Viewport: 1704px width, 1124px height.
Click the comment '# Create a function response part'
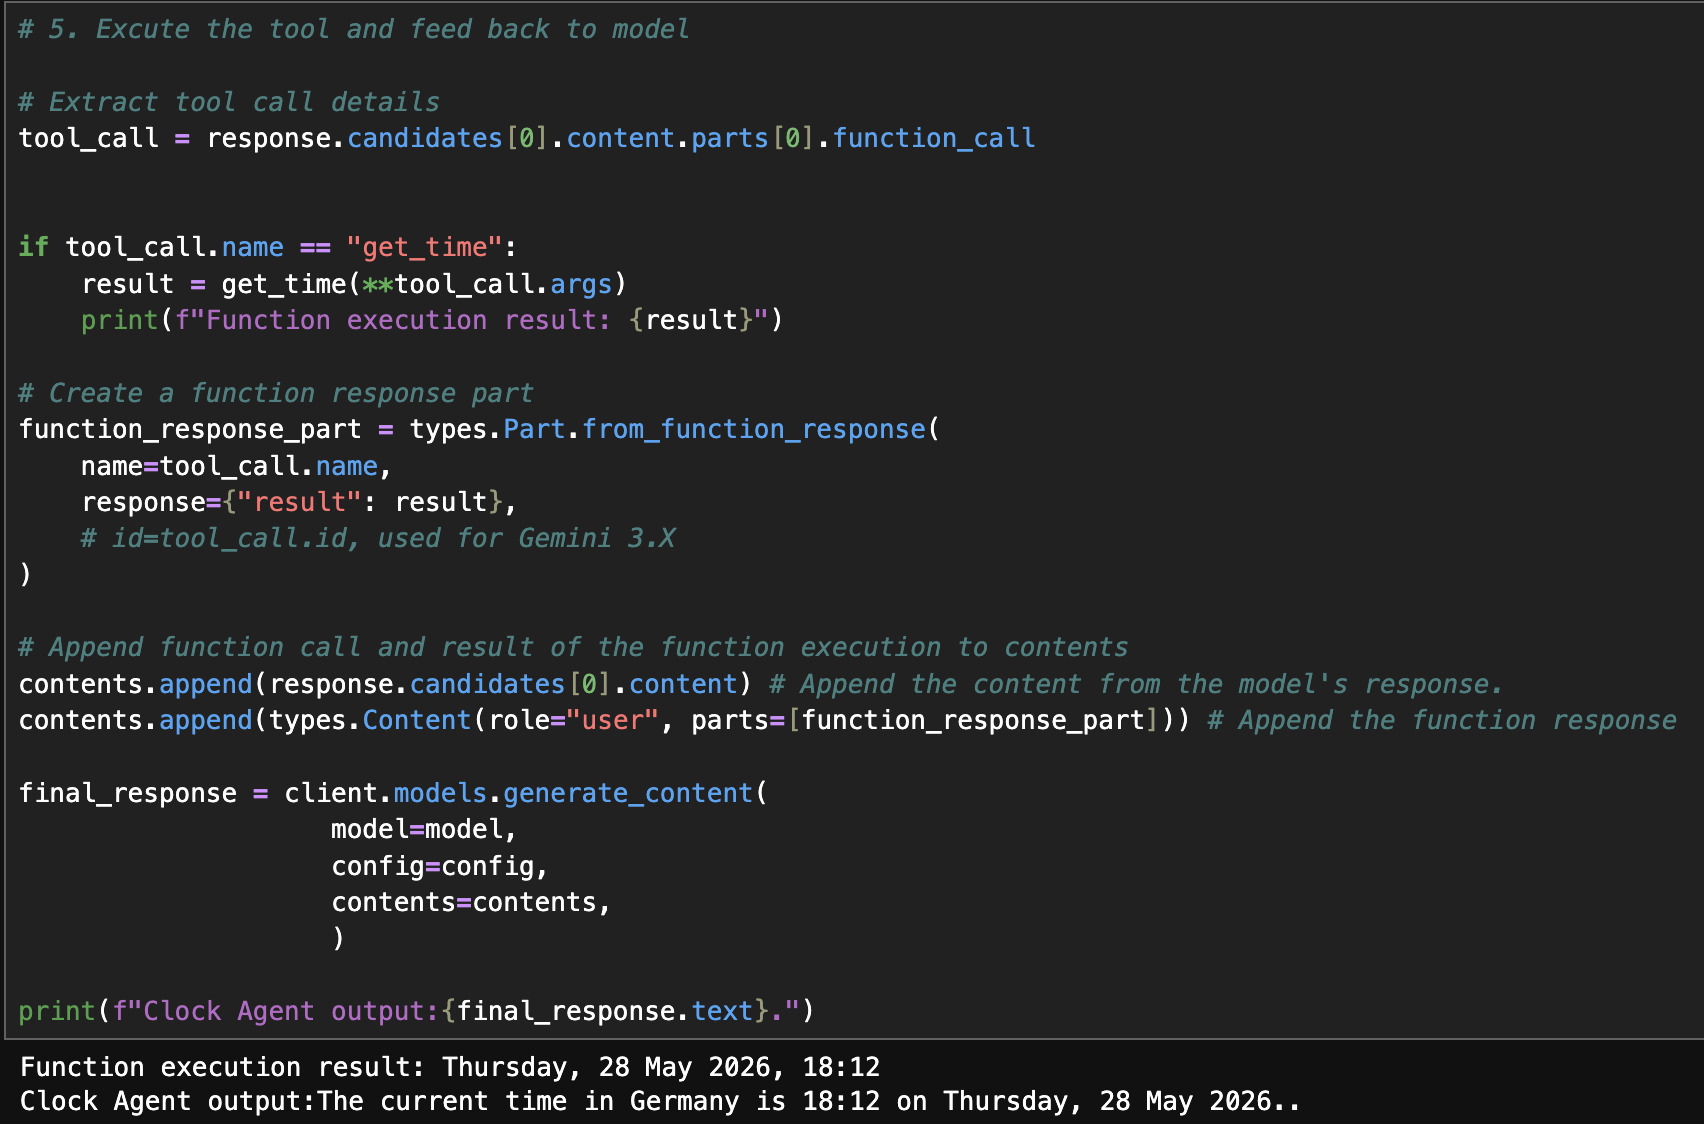tap(276, 393)
